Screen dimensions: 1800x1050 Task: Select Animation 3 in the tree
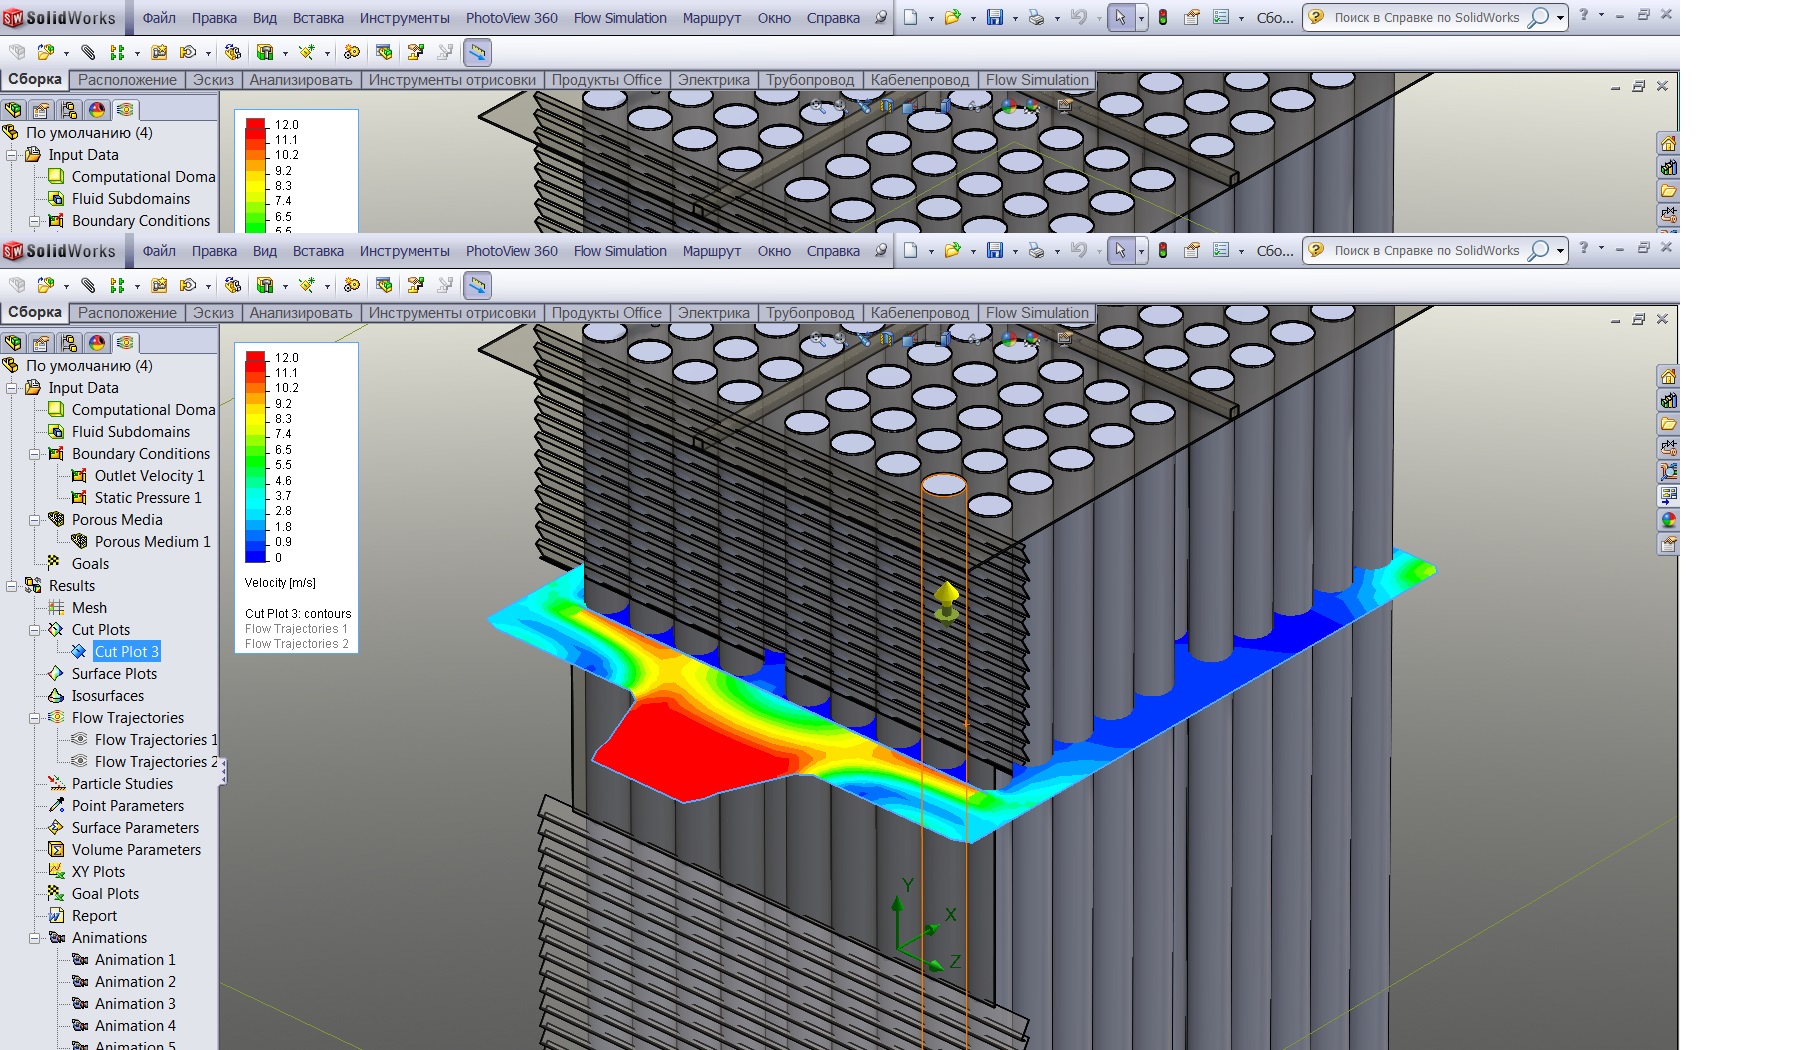pyautogui.click(x=135, y=1004)
